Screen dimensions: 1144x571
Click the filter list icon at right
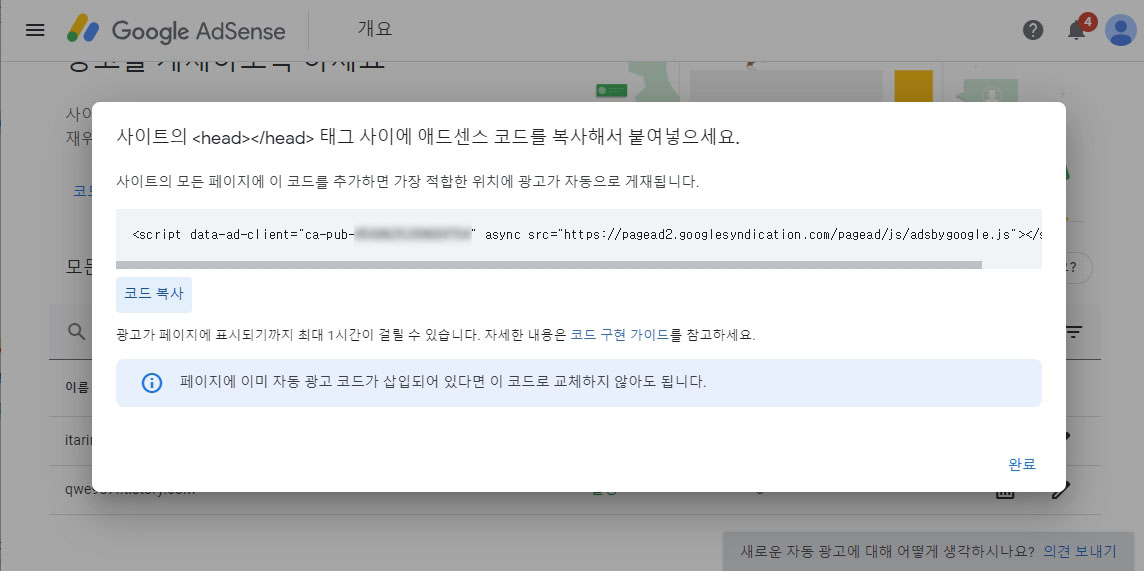pos(1073,333)
